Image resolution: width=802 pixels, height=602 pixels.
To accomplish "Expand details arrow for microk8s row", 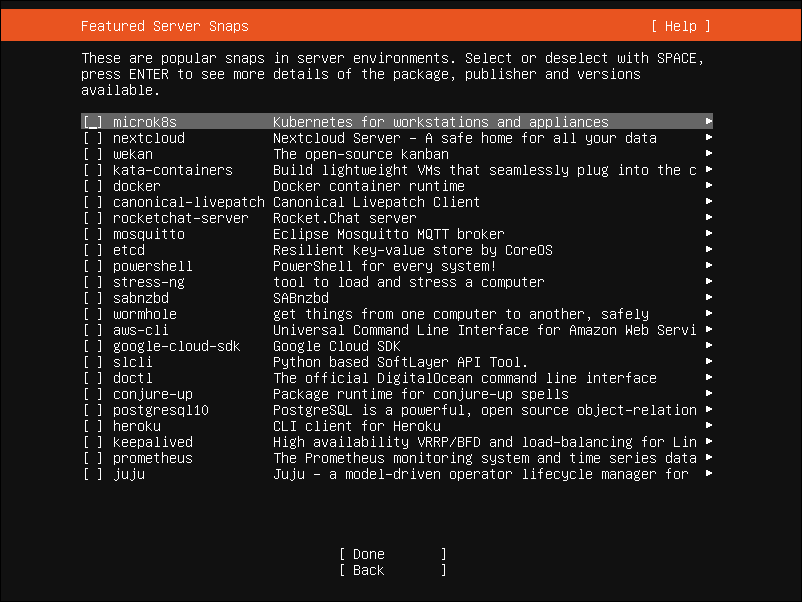I will (708, 122).
